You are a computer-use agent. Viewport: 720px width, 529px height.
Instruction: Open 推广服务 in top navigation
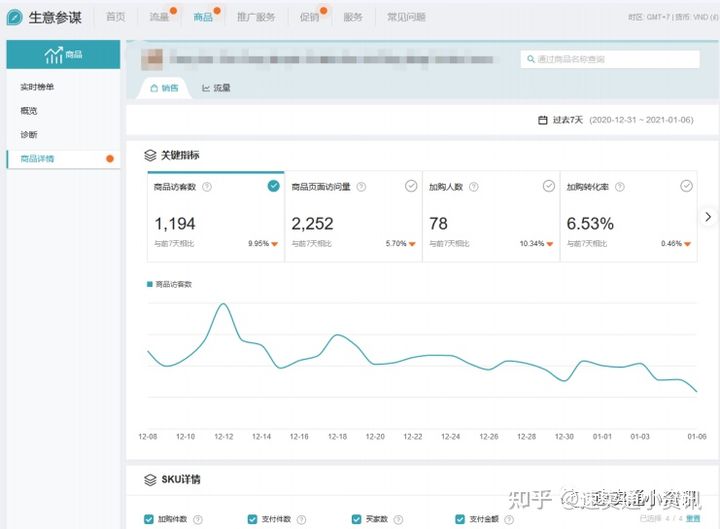pyautogui.click(x=256, y=17)
